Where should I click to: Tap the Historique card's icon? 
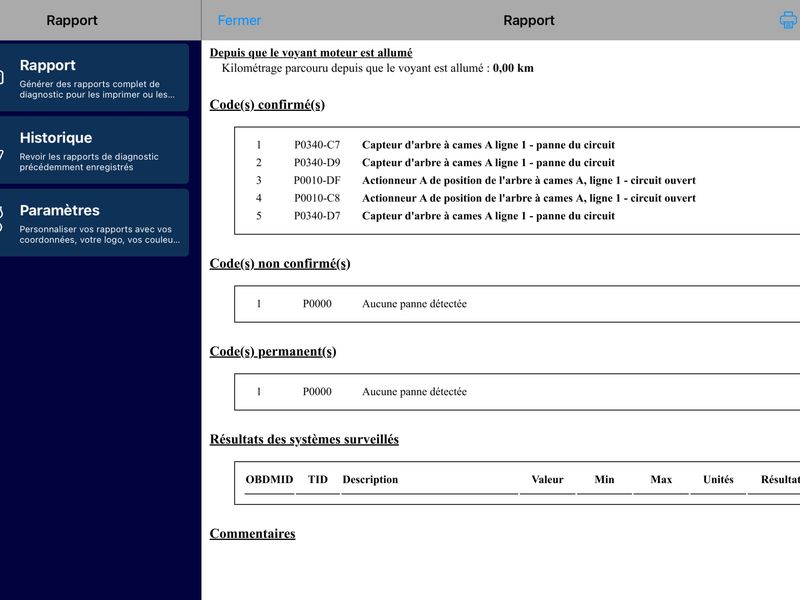tap(2, 153)
